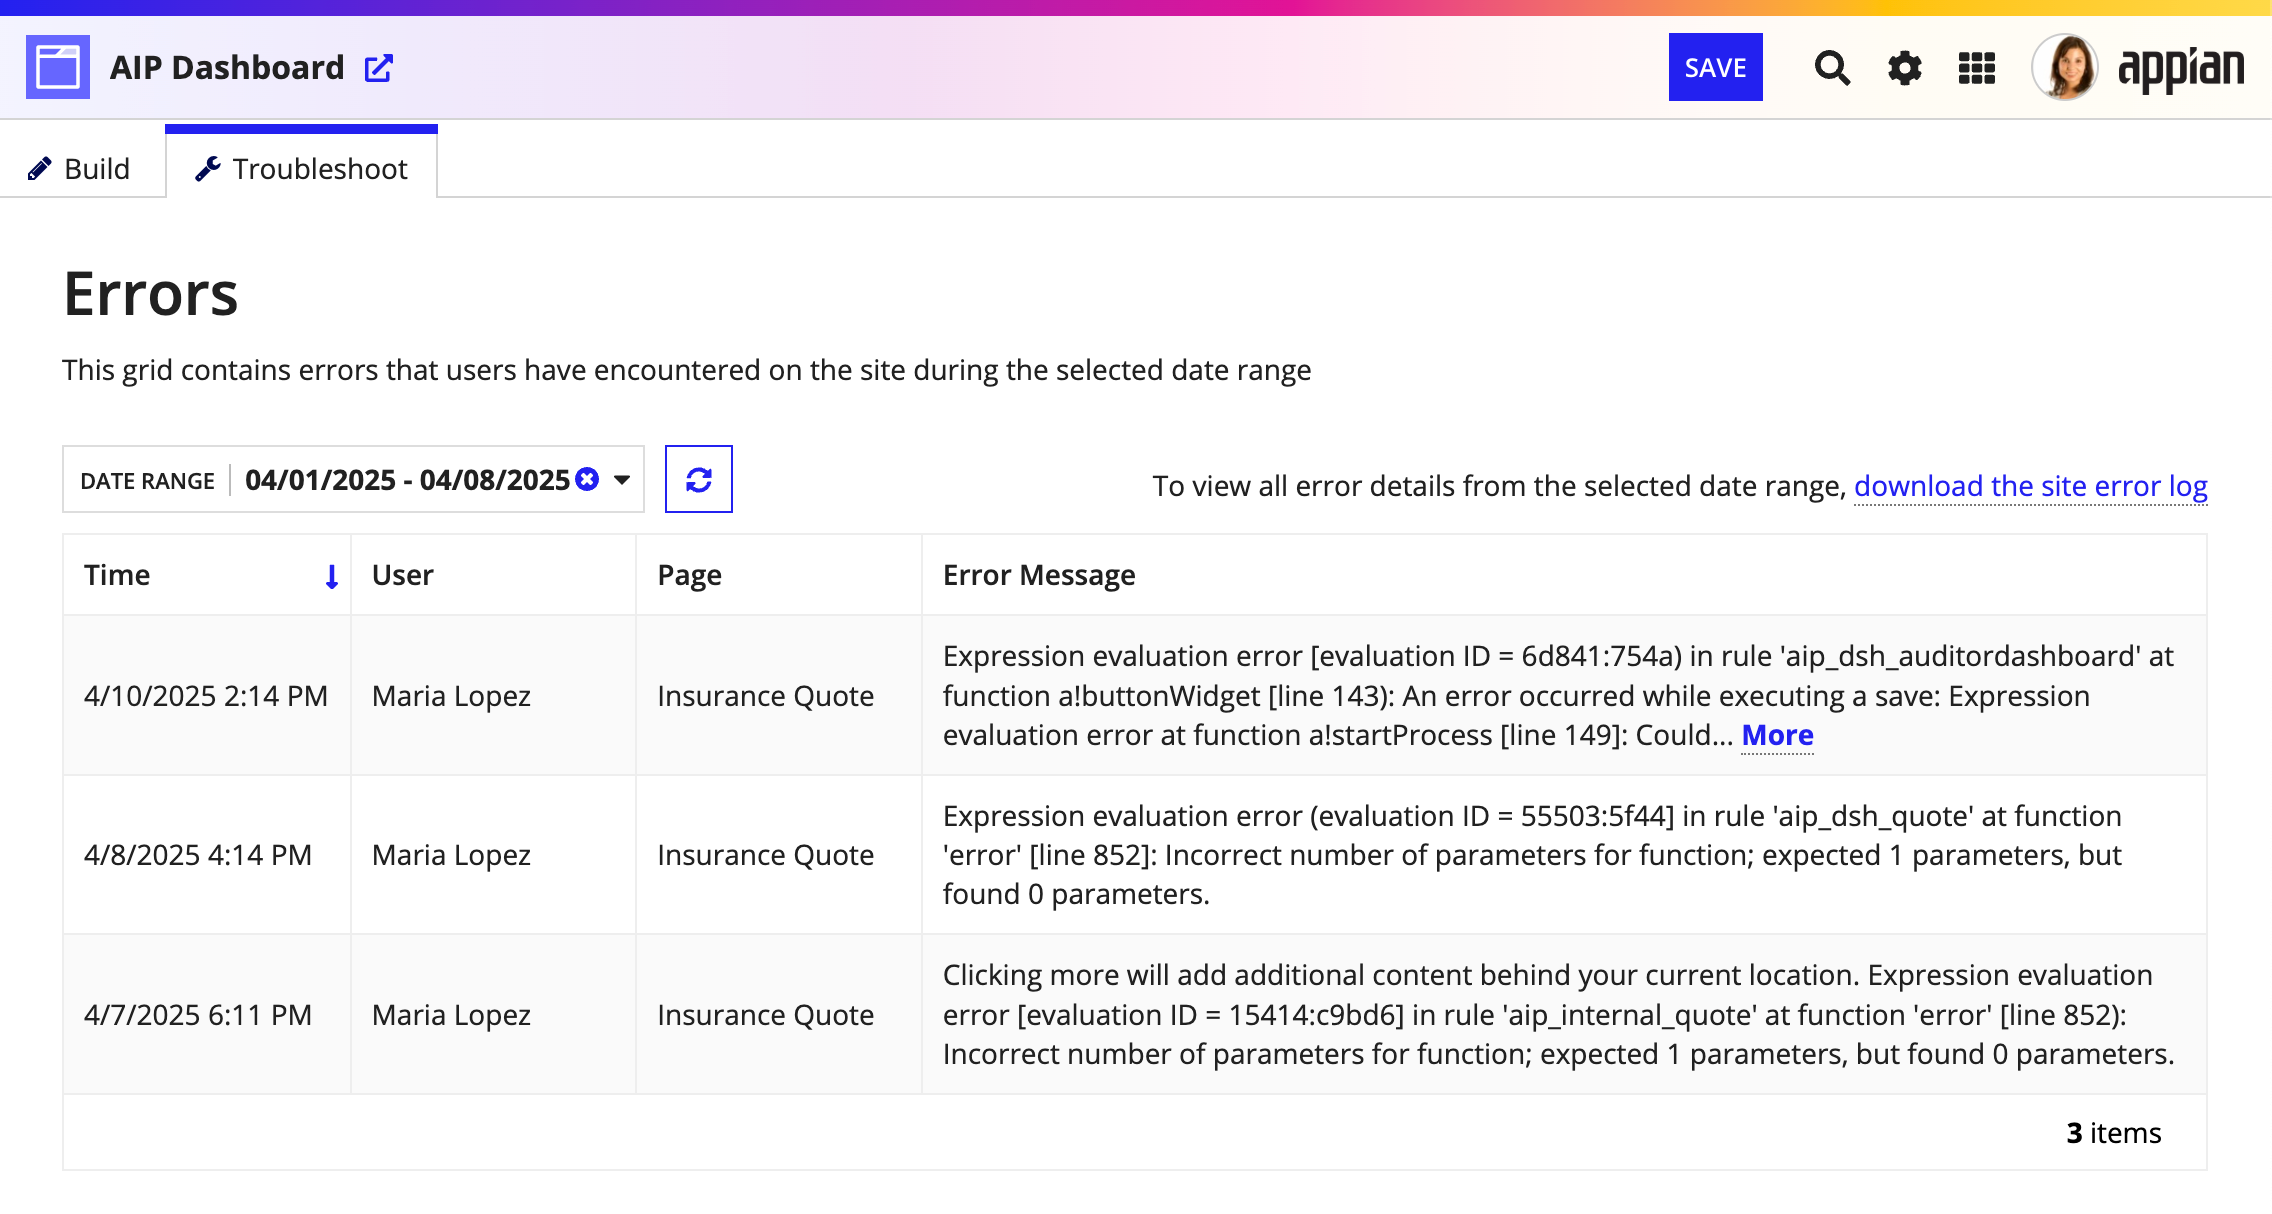Open the settings gear menu

click(x=1905, y=68)
